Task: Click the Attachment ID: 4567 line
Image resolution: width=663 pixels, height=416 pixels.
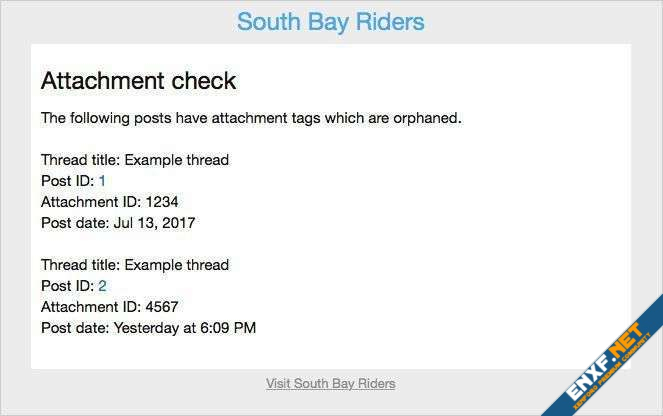Action: (x=109, y=307)
